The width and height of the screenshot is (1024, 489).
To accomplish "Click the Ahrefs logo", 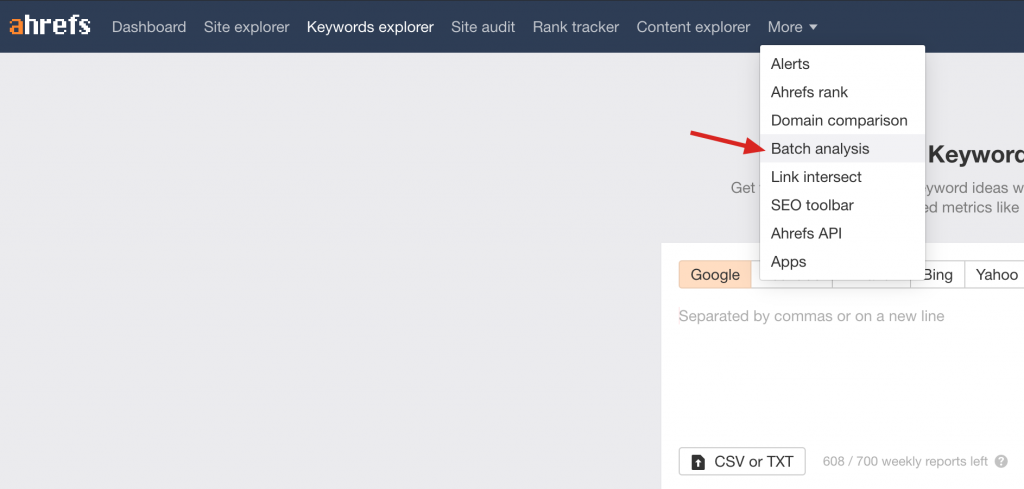I will (51, 27).
